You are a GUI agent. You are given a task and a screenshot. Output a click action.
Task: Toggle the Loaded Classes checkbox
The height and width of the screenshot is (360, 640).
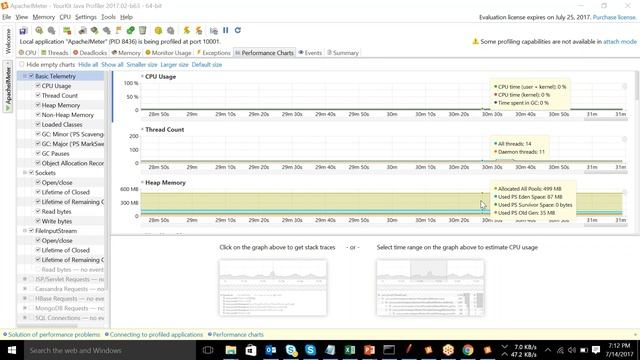pyautogui.click(x=38, y=124)
